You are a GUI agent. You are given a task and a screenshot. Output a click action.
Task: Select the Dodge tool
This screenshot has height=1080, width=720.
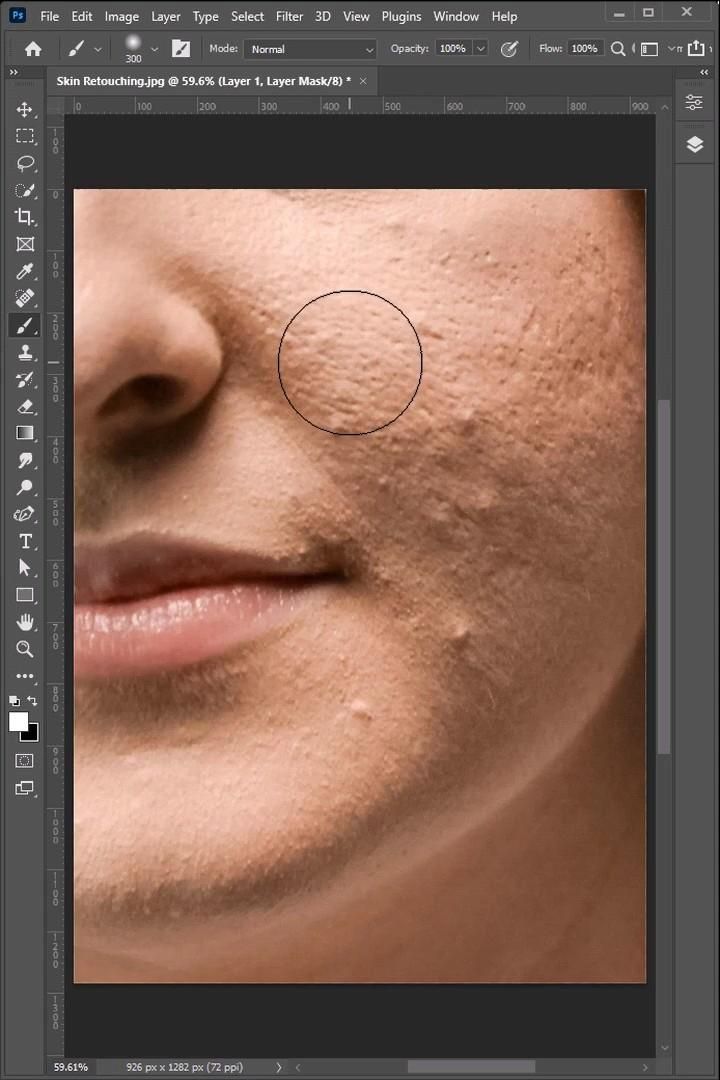(x=25, y=488)
